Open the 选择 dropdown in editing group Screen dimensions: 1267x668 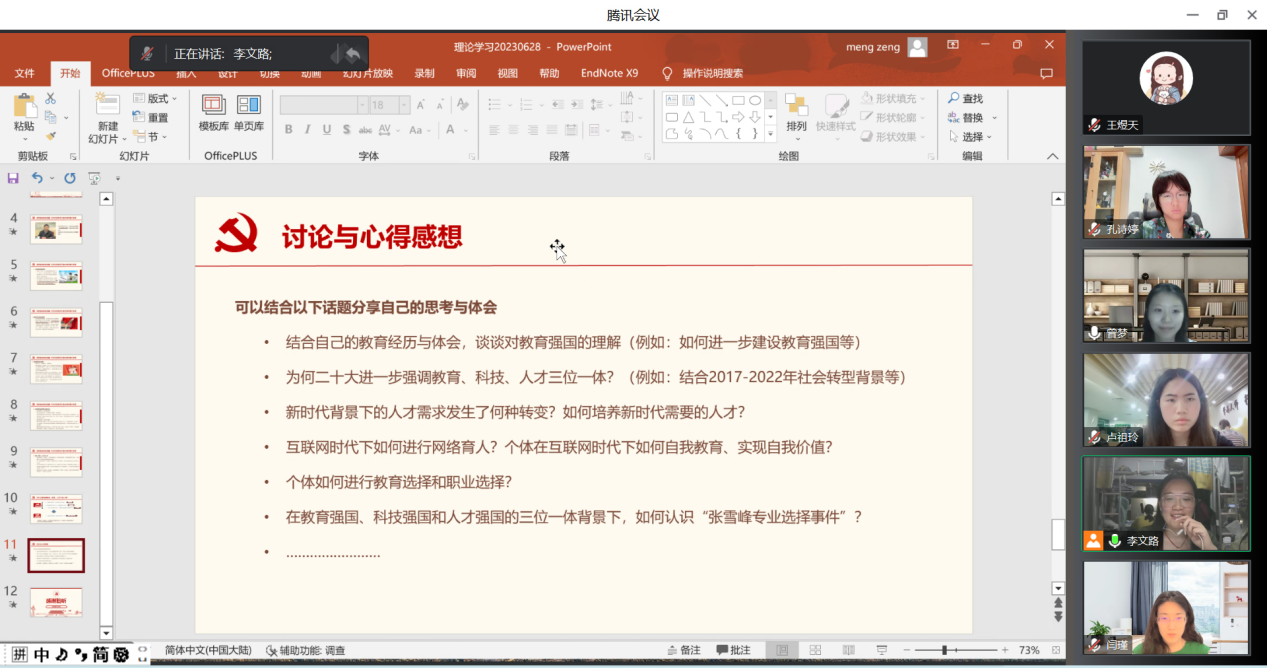tap(972, 137)
